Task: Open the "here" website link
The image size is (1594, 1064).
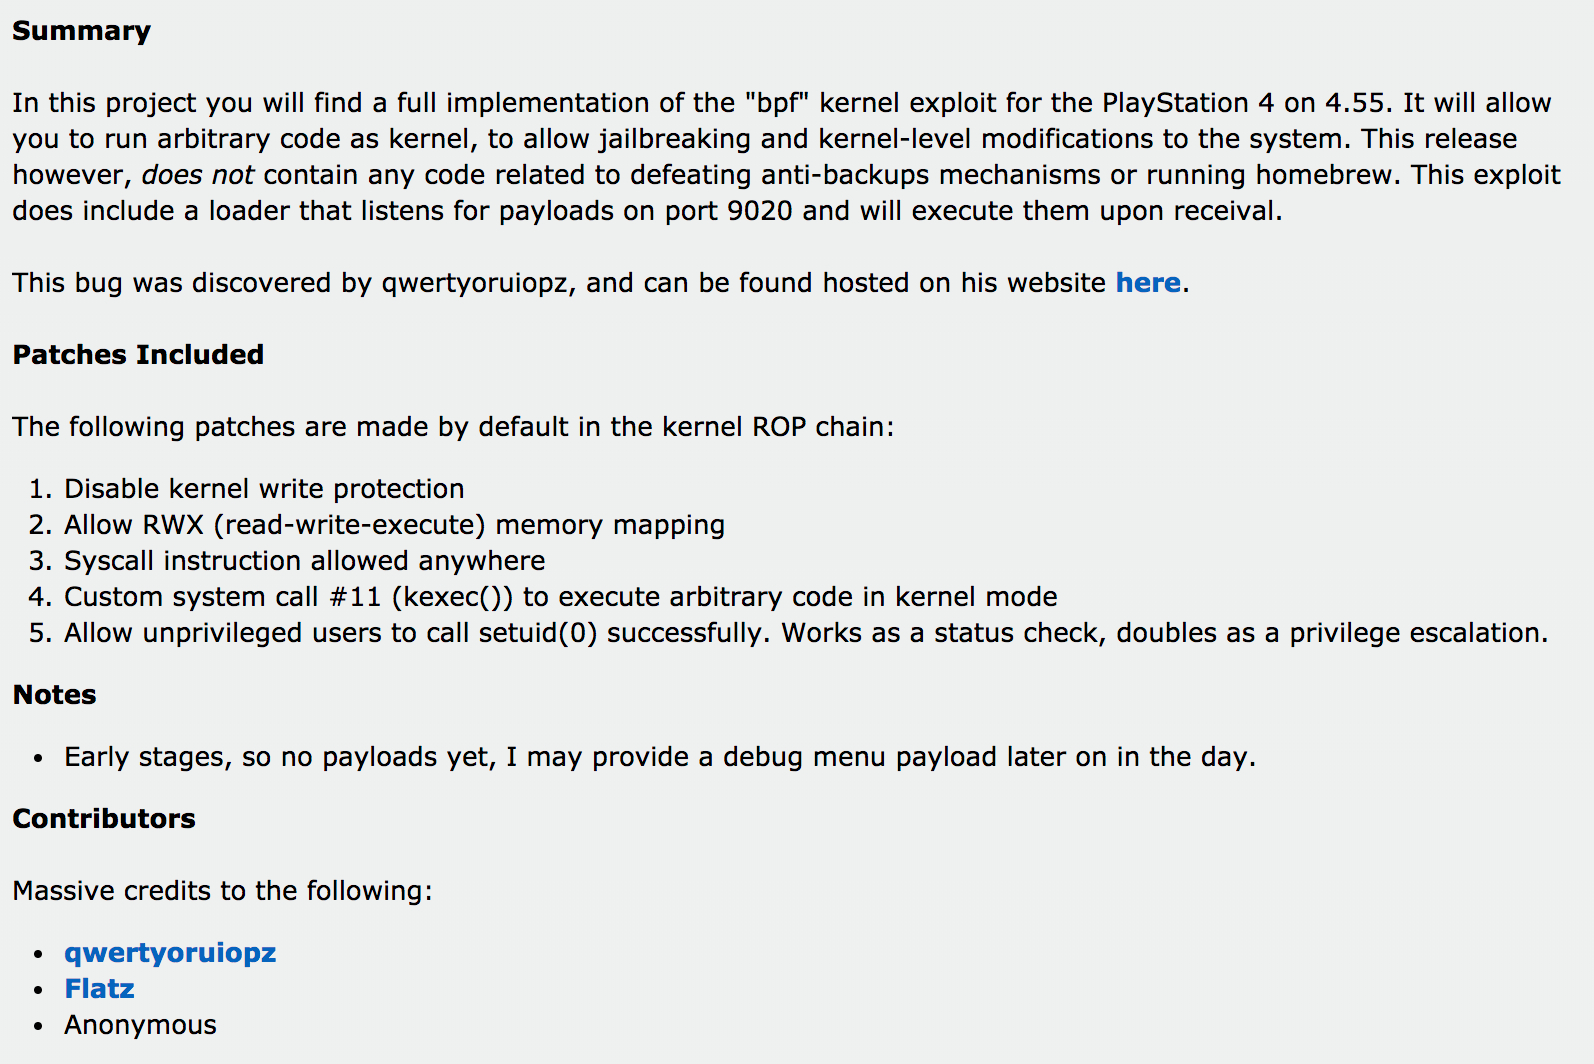Action: tap(1147, 283)
